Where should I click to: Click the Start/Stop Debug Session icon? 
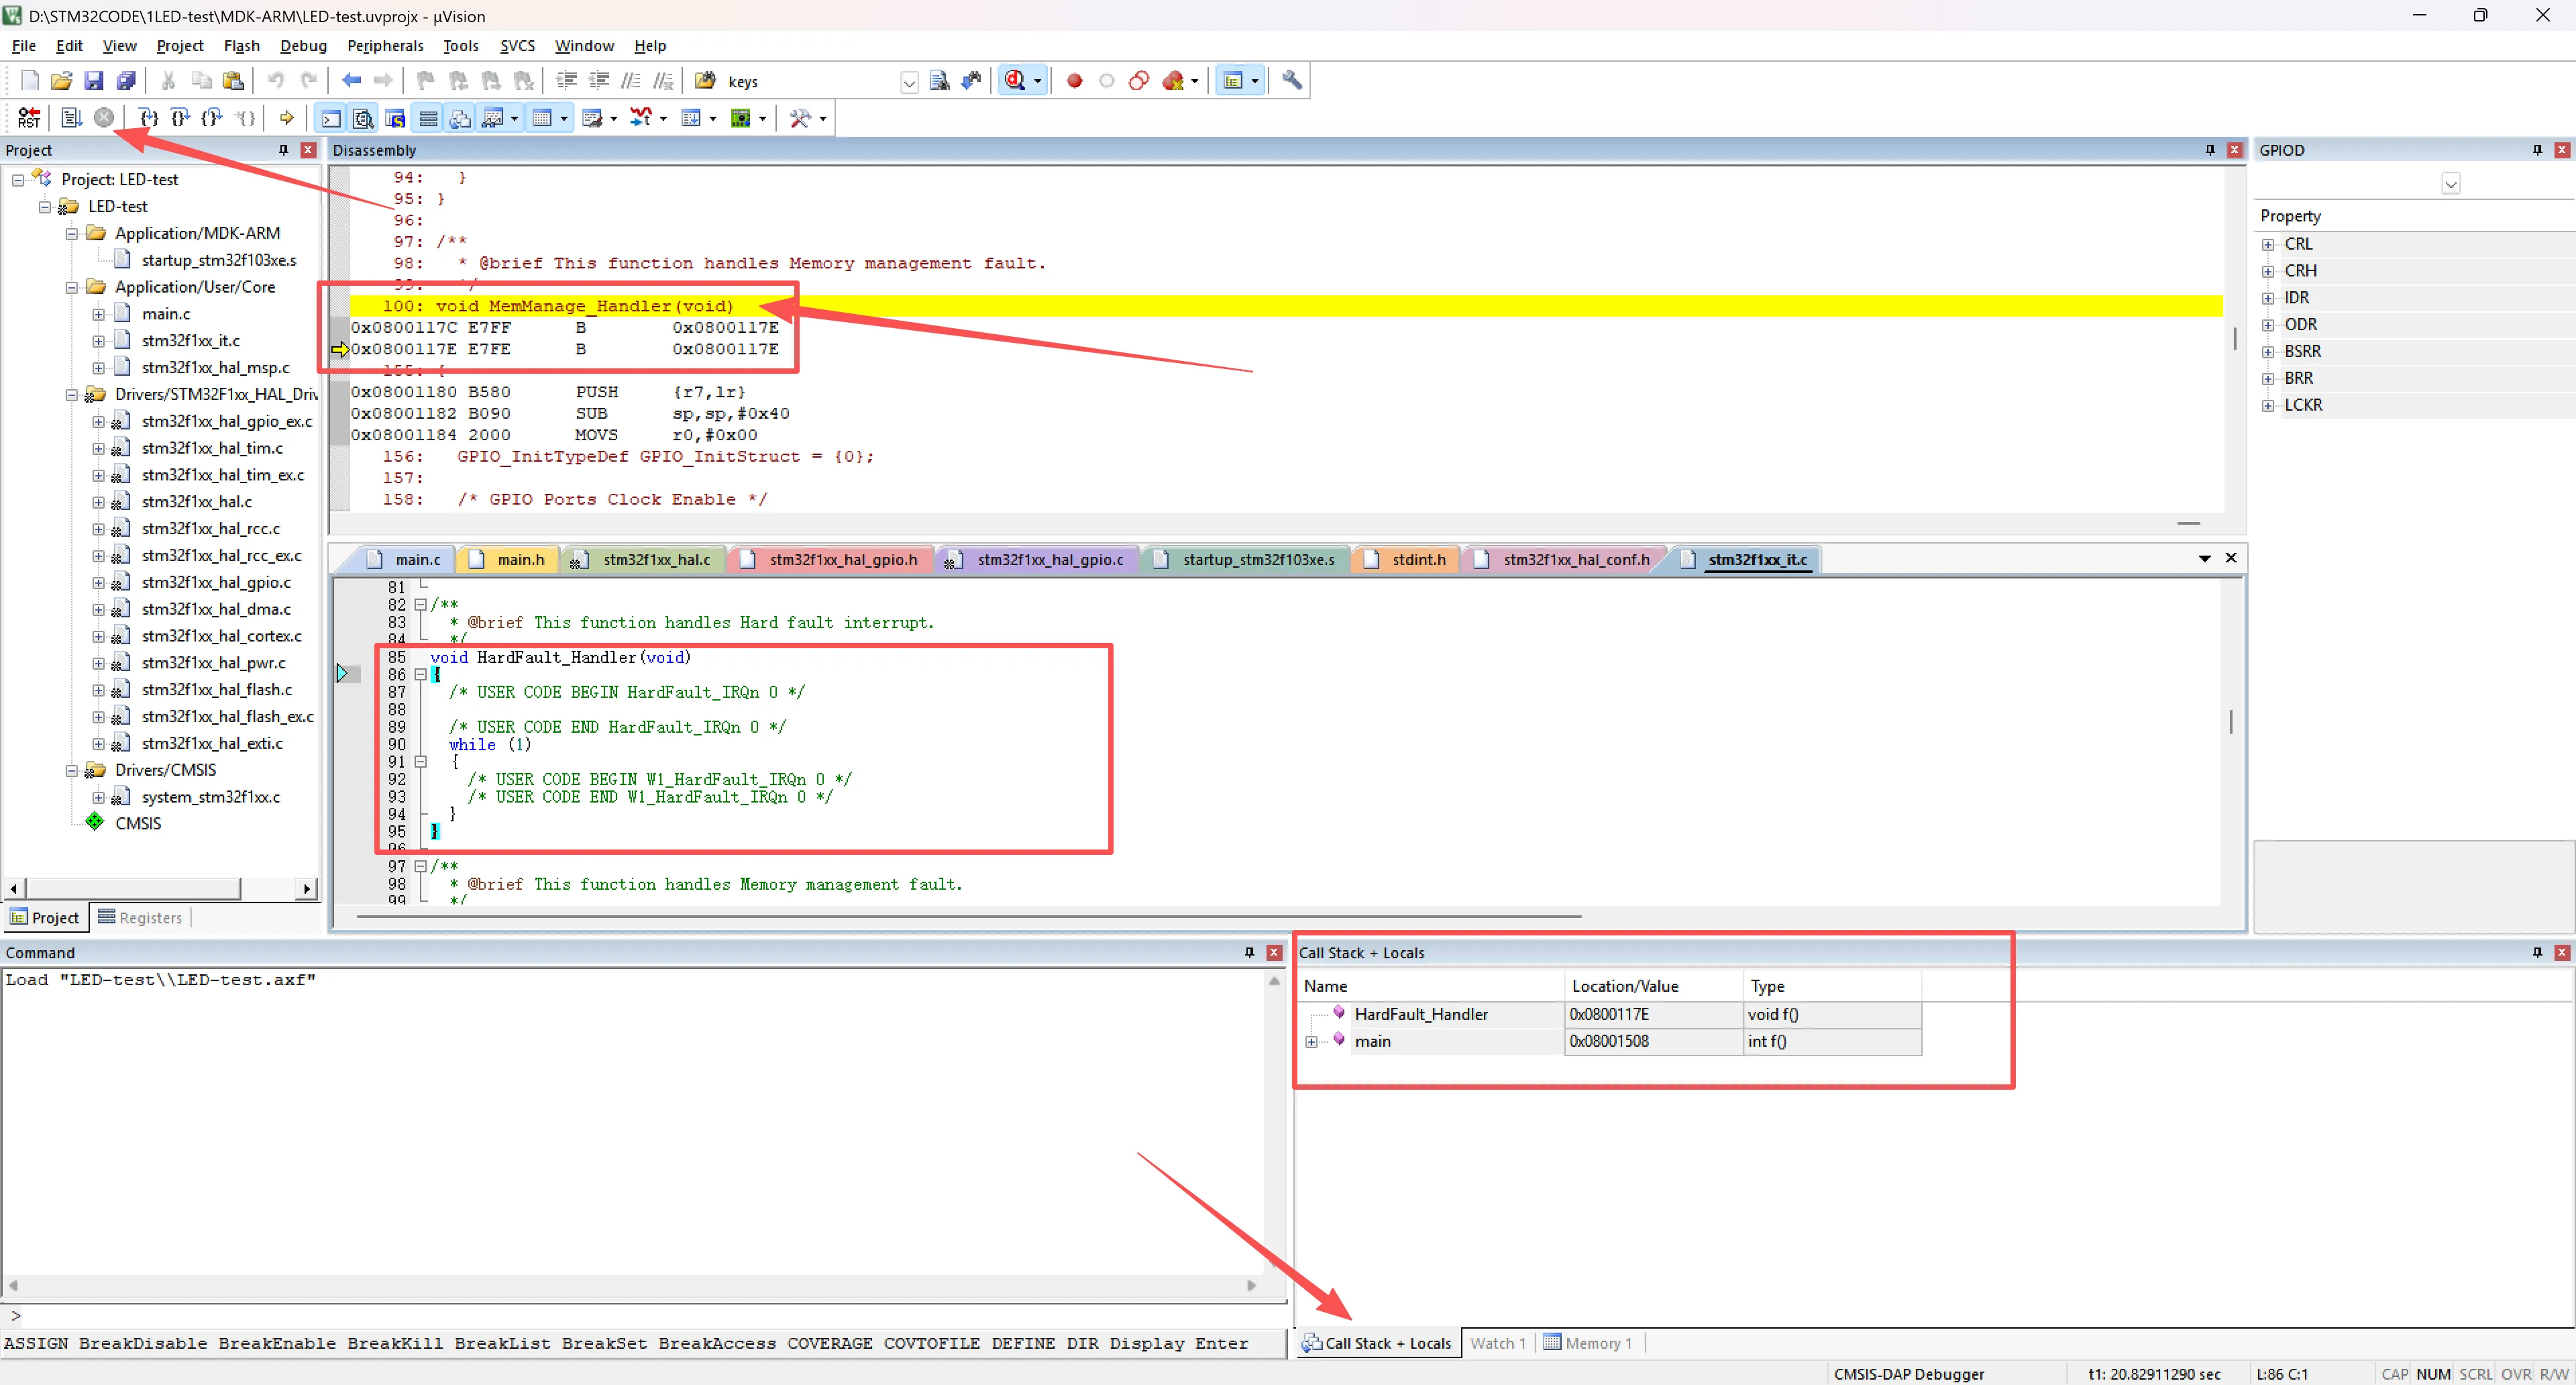coord(1015,81)
